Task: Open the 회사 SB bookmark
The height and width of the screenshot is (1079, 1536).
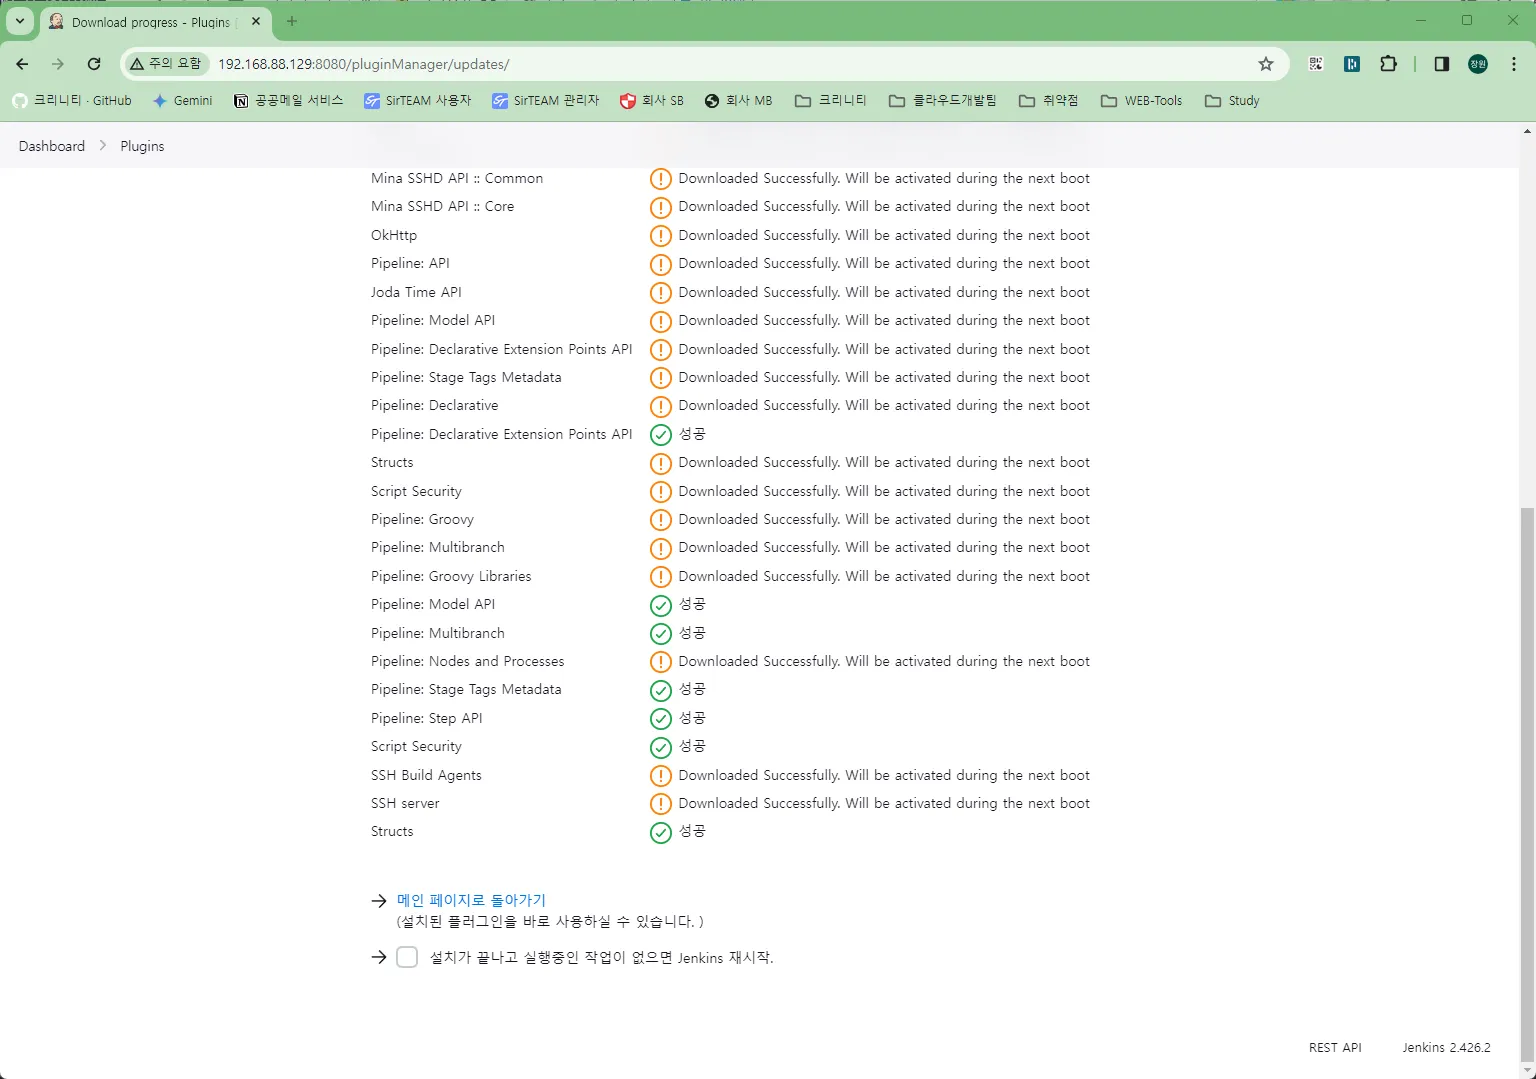Action: 652,101
